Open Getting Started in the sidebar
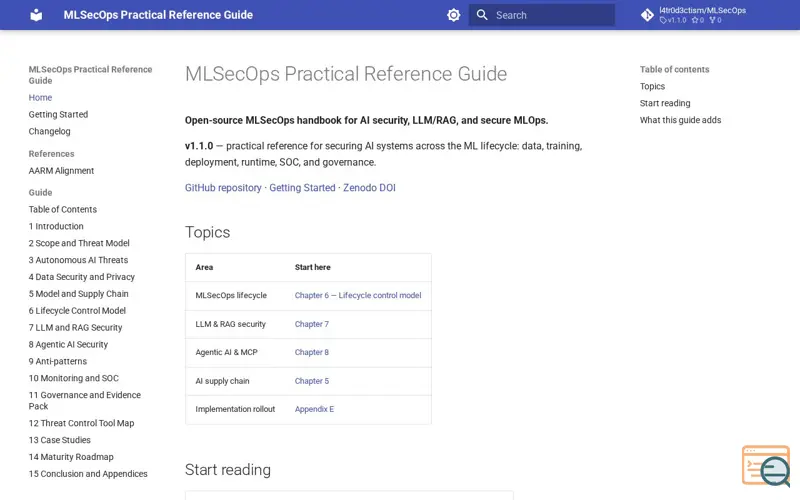This screenshot has height=500, width=800. 58,114
